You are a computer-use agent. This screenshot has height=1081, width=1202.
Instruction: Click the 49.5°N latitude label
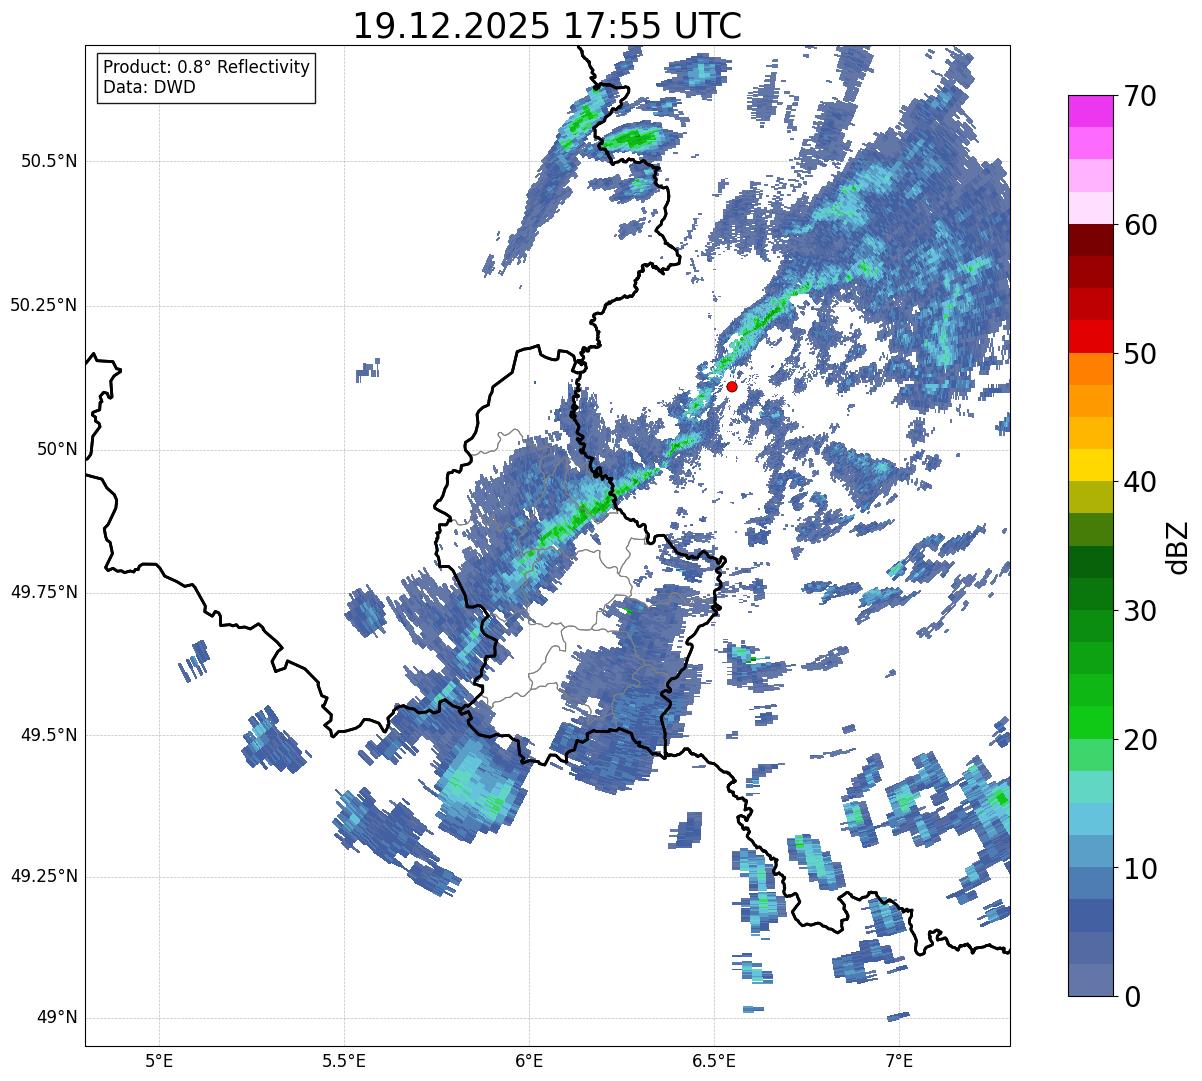click(49, 735)
